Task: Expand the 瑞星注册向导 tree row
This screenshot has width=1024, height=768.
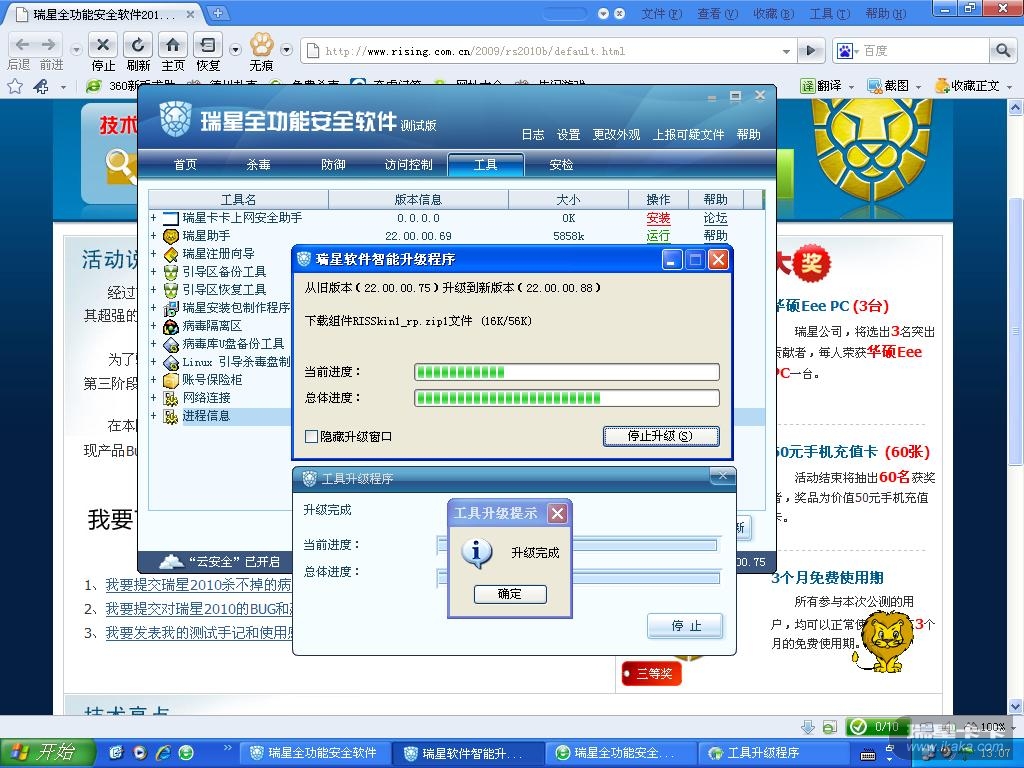Action: (x=153, y=253)
